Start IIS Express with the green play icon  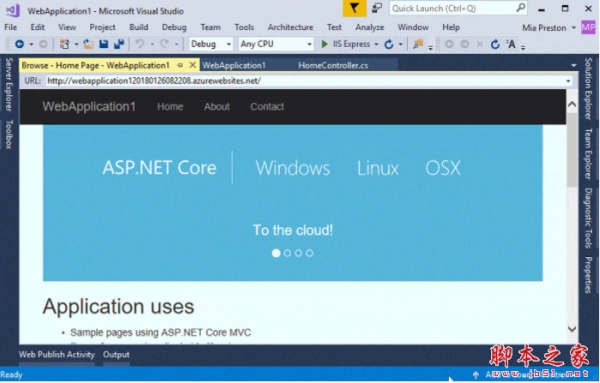(x=324, y=44)
